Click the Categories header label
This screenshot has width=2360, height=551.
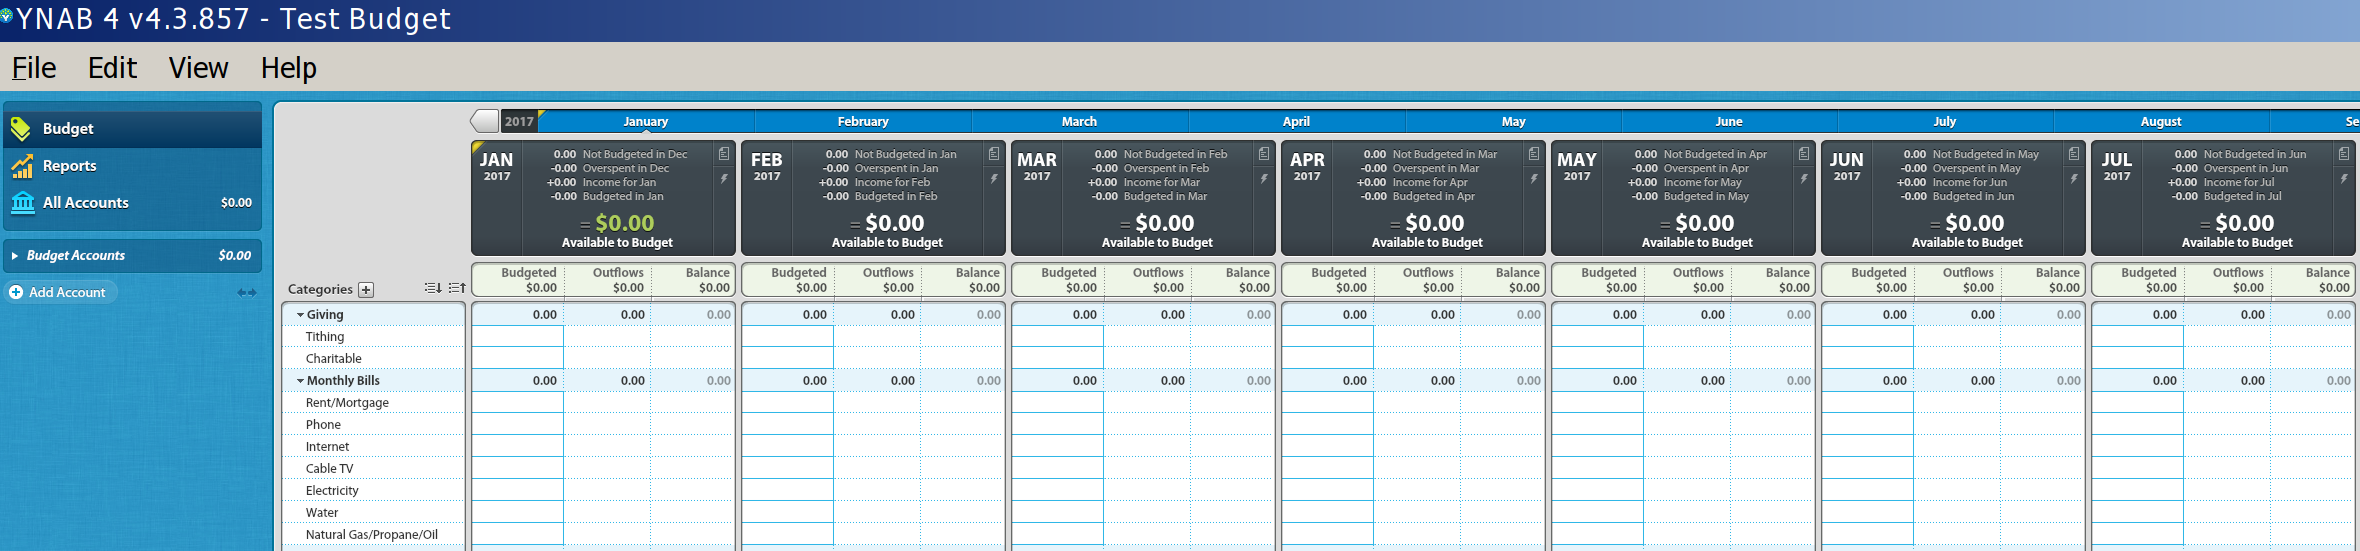click(320, 290)
